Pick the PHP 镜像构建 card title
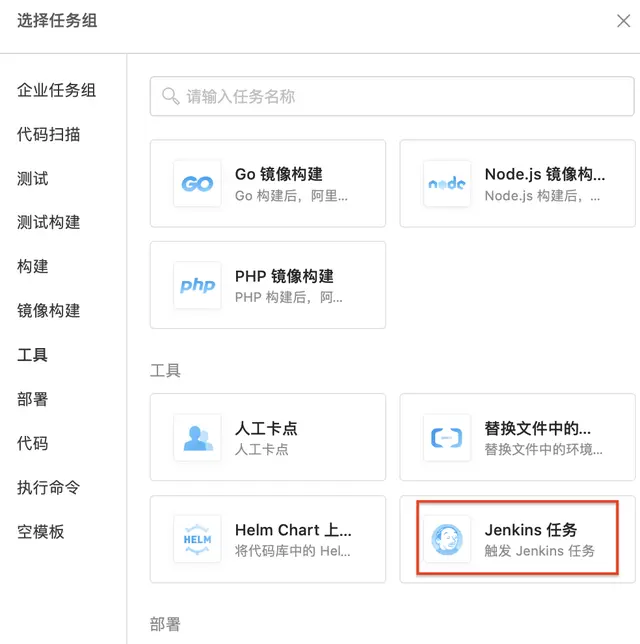 (x=284, y=276)
